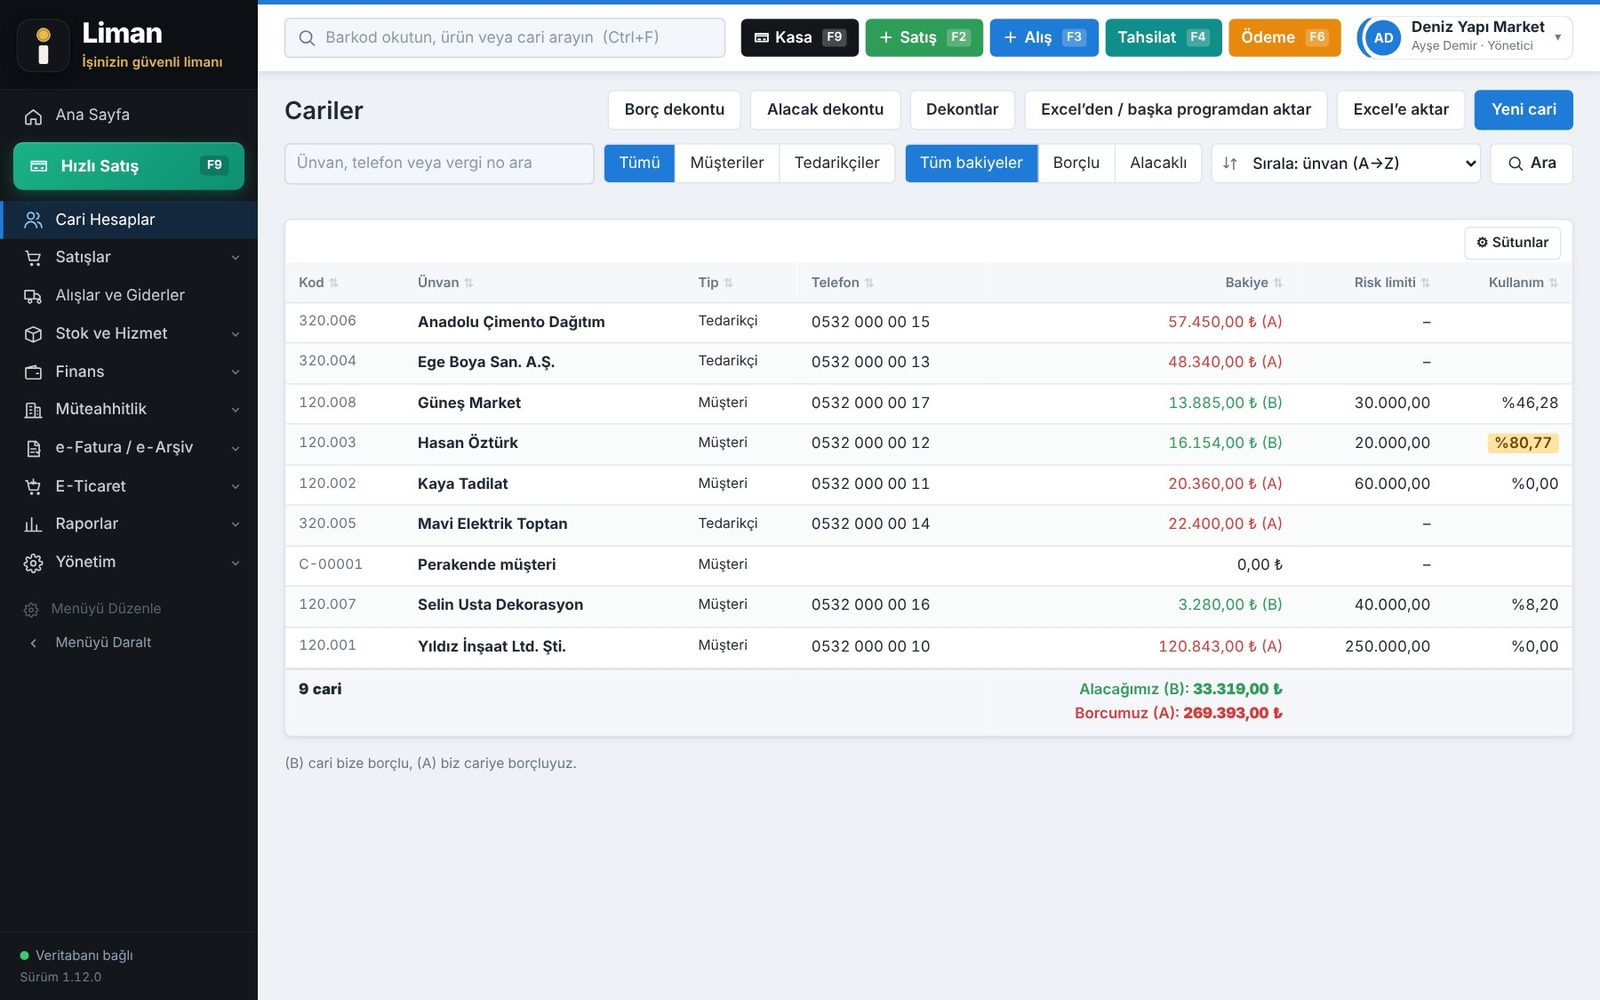
Task: Filter list to Müşteriler only
Action: click(727, 163)
